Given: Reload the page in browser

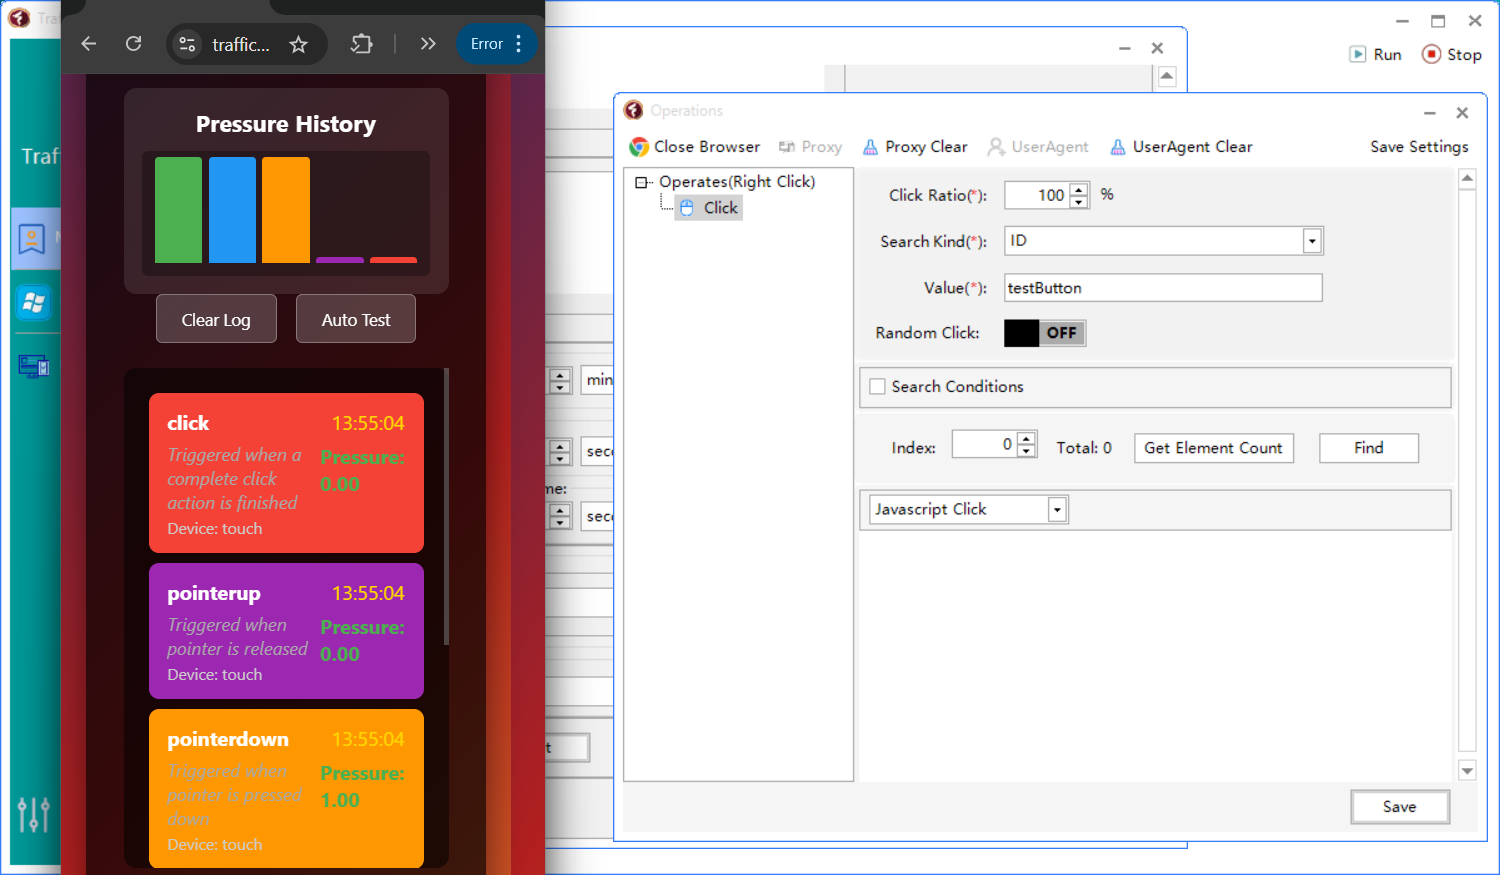Looking at the screenshot, I should [x=134, y=44].
